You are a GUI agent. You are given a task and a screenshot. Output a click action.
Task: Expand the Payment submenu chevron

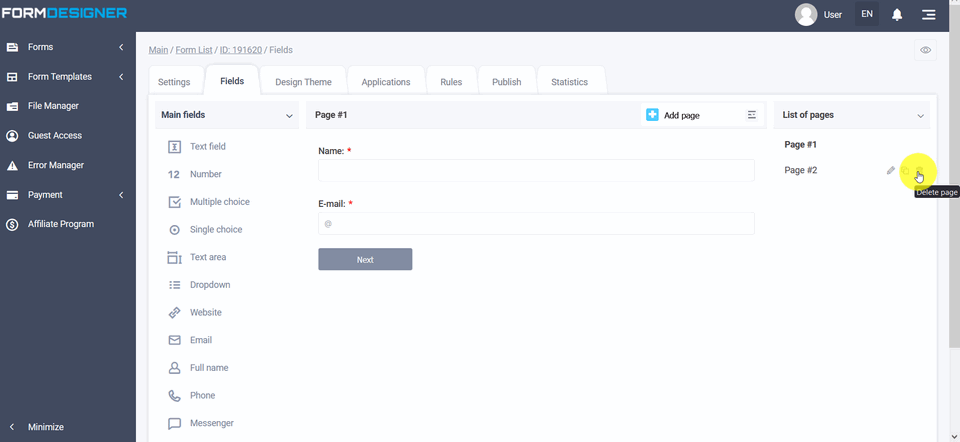click(x=121, y=195)
